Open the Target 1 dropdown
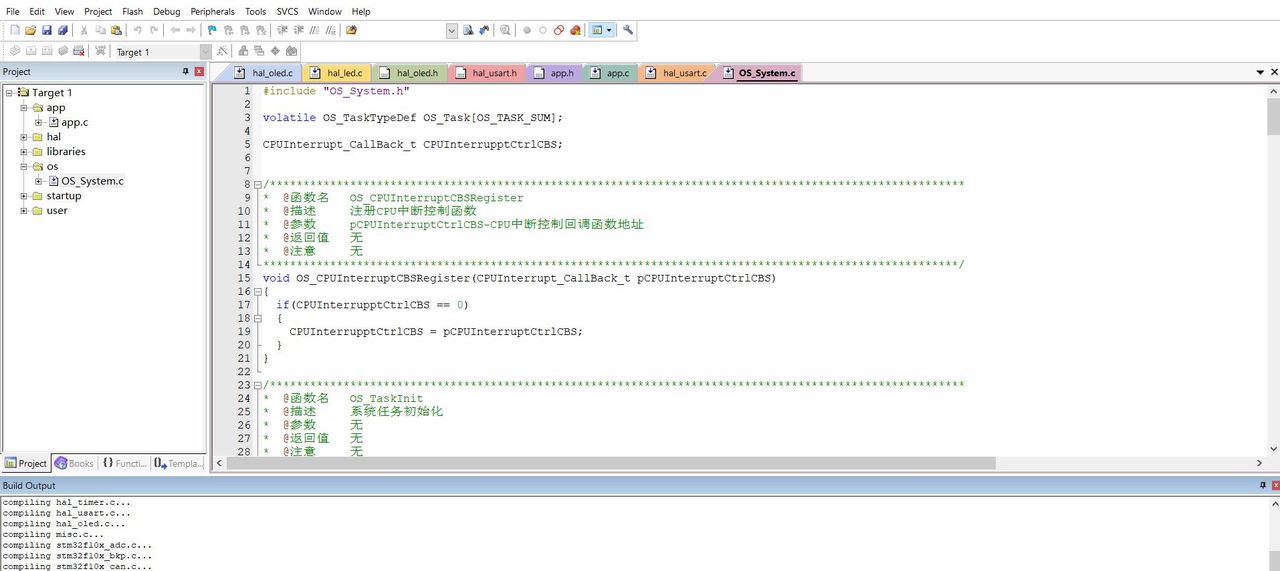The width and height of the screenshot is (1280, 571). (x=205, y=52)
